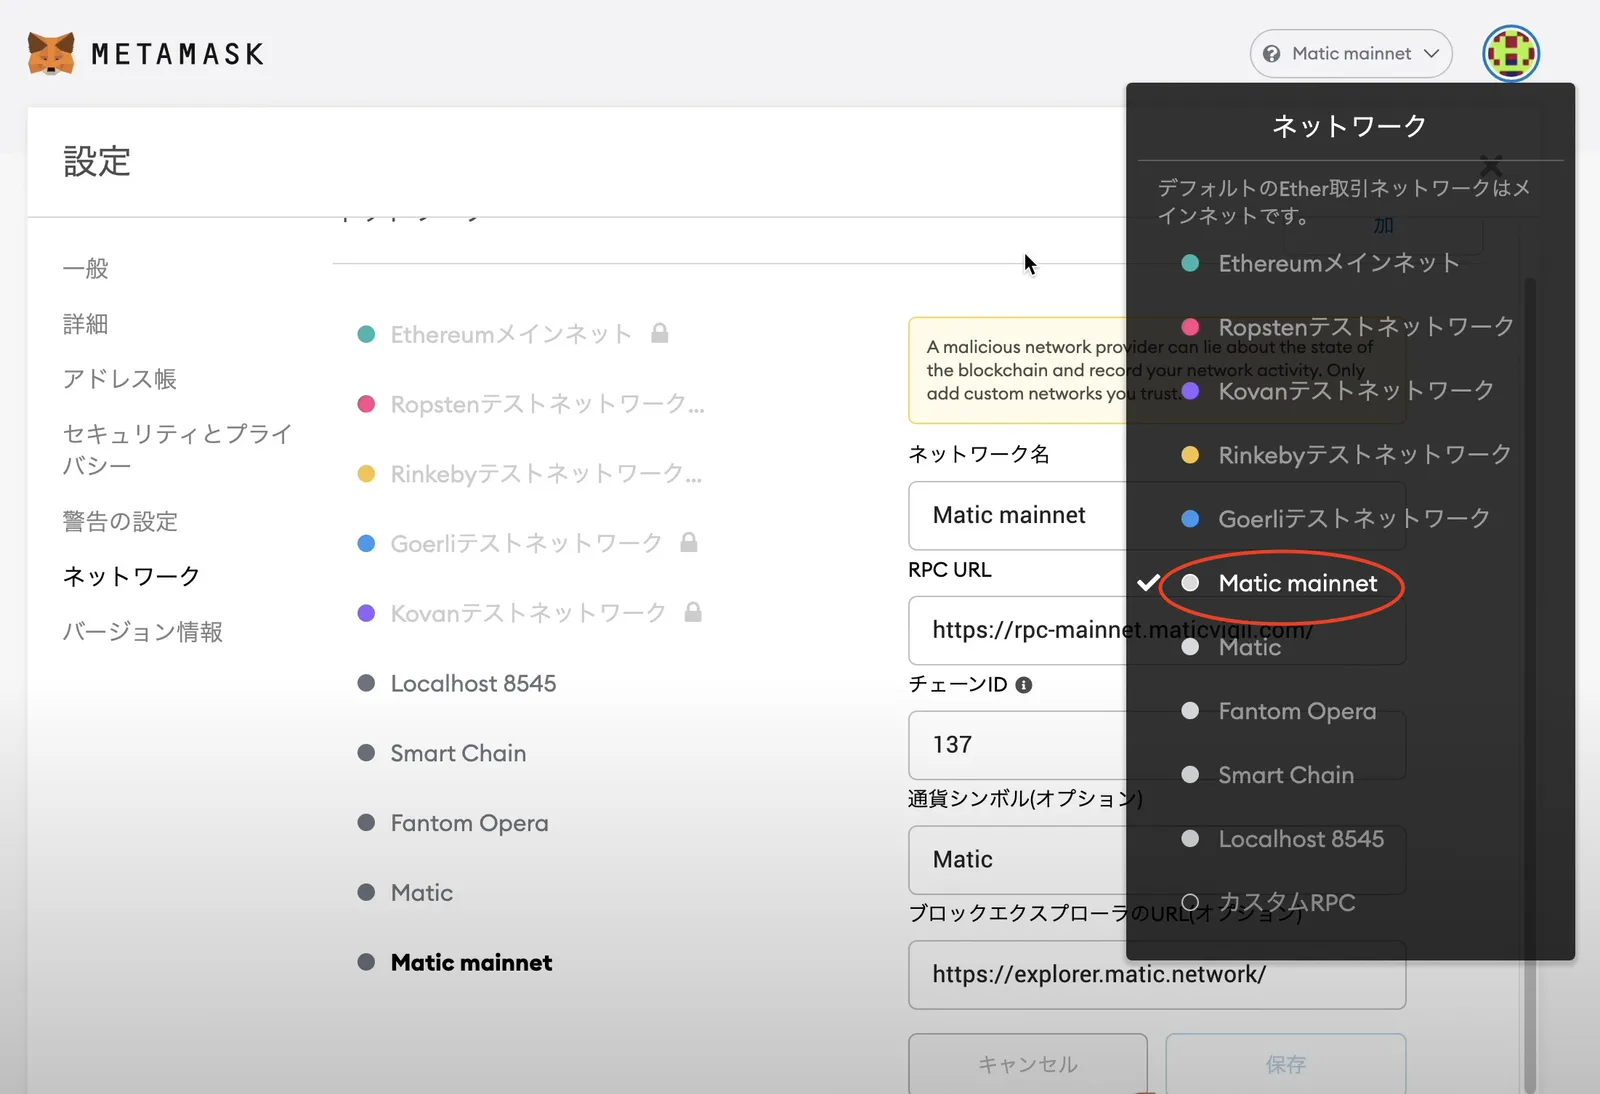Click the lock icon on the Kovan row
This screenshot has width=1600, height=1094.
pyautogui.click(x=693, y=612)
